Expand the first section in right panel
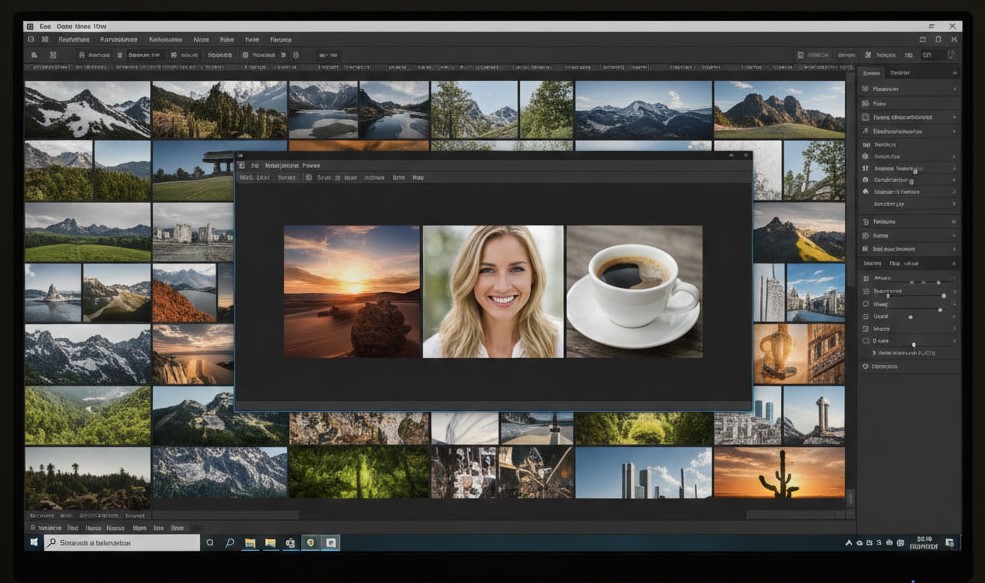 (953, 89)
